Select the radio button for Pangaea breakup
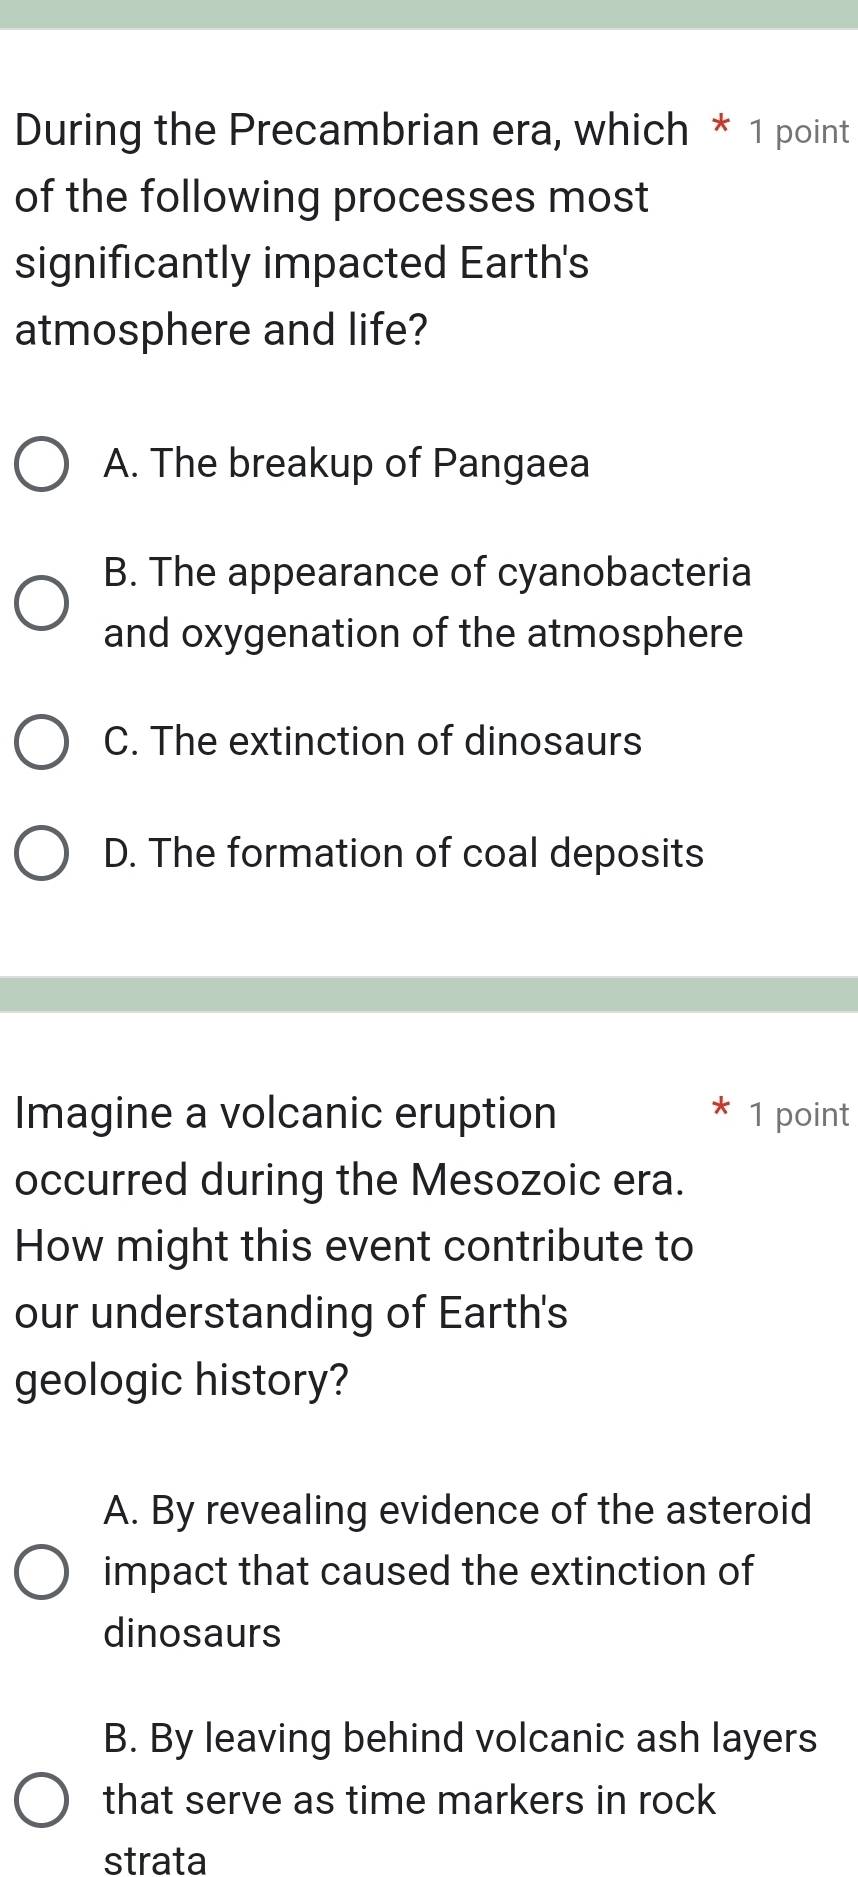Viewport: 858px width, 1877px height. tap(42, 465)
